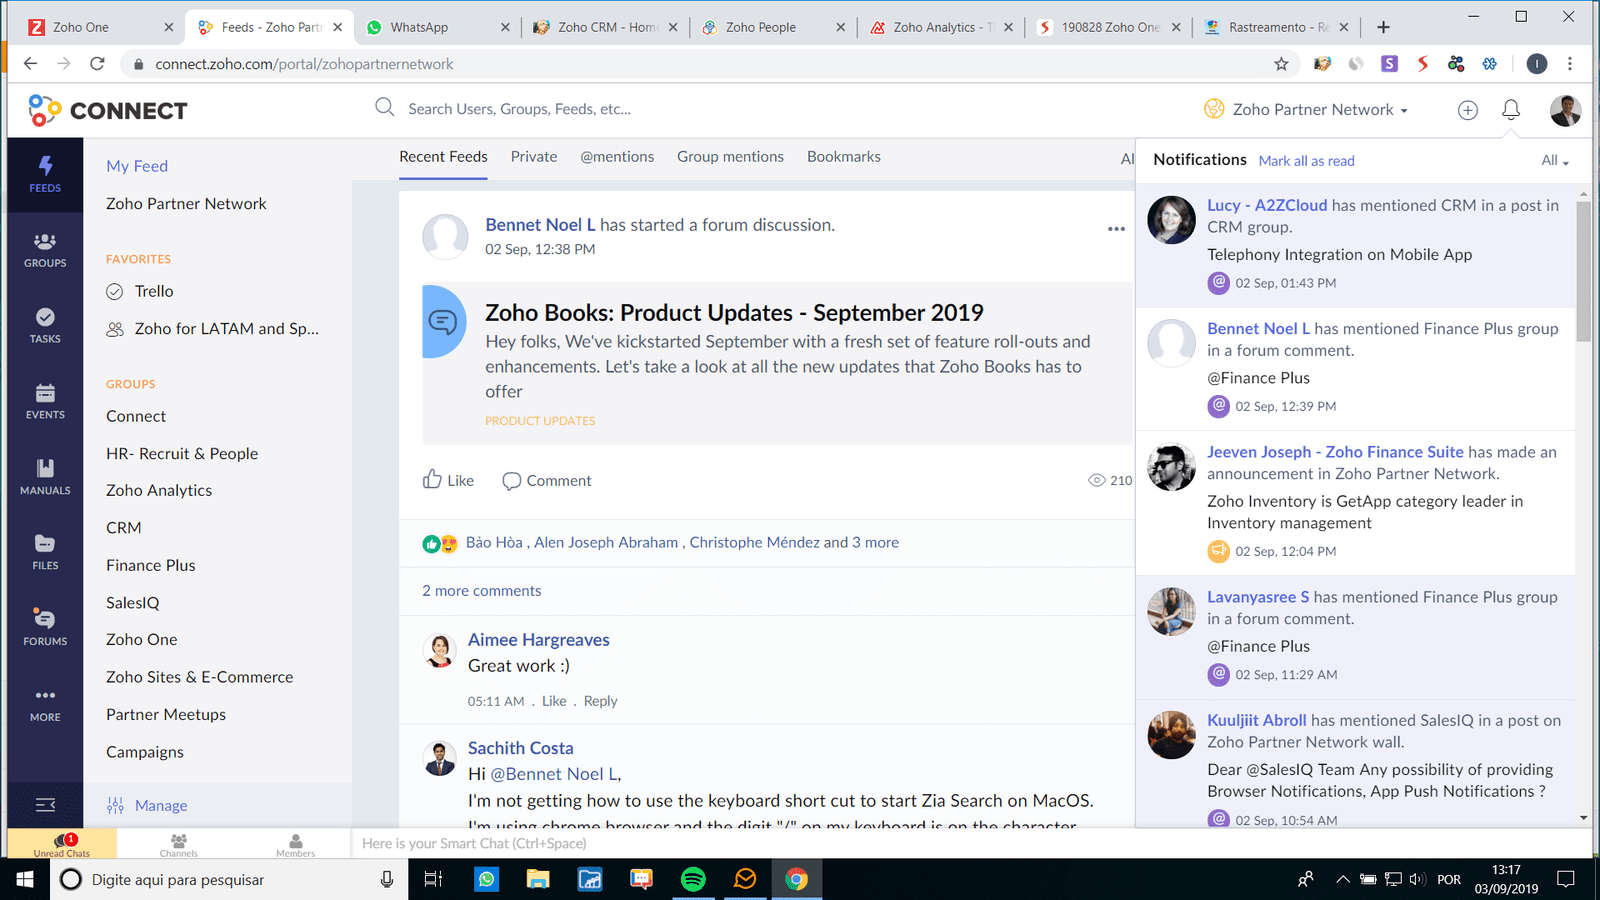Open the Partner Meetups group

point(166,715)
